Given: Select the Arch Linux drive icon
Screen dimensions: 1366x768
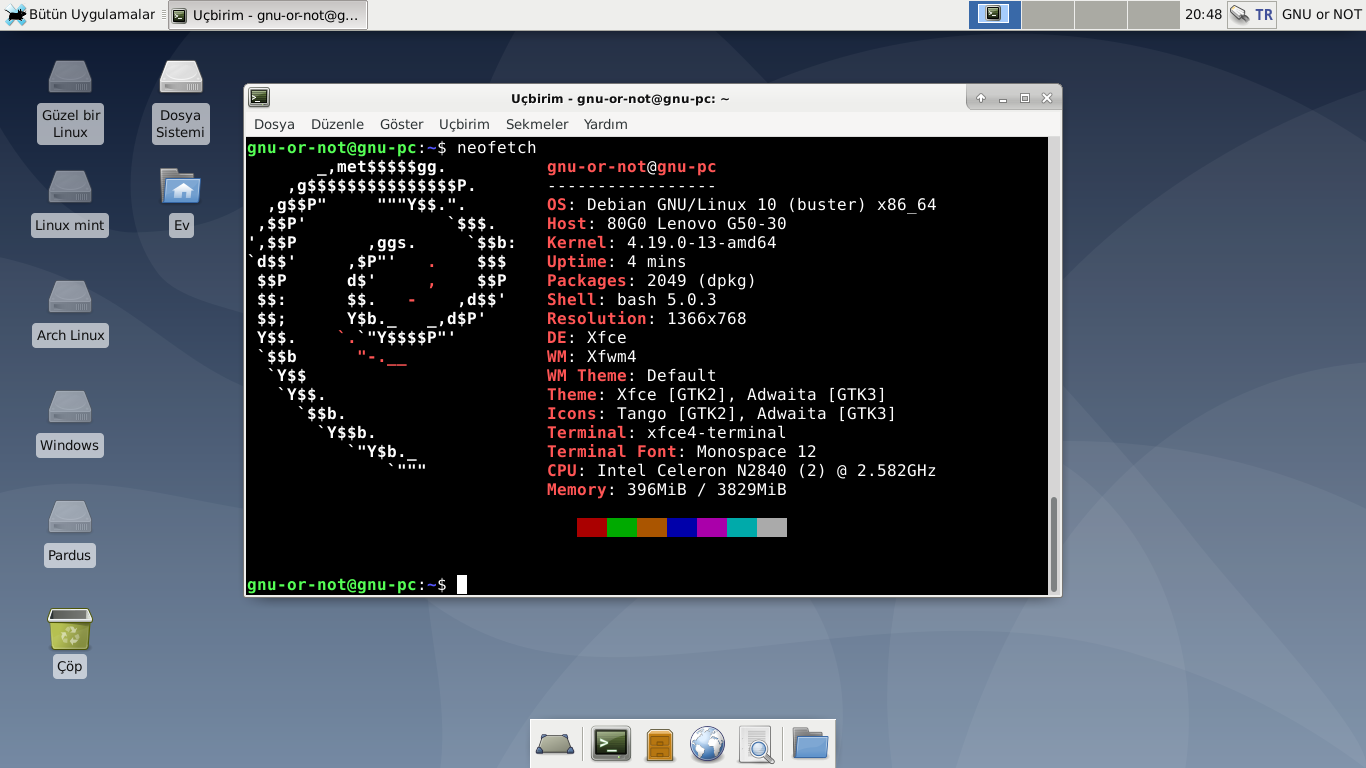Looking at the screenshot, I should (x=70, y=297).
